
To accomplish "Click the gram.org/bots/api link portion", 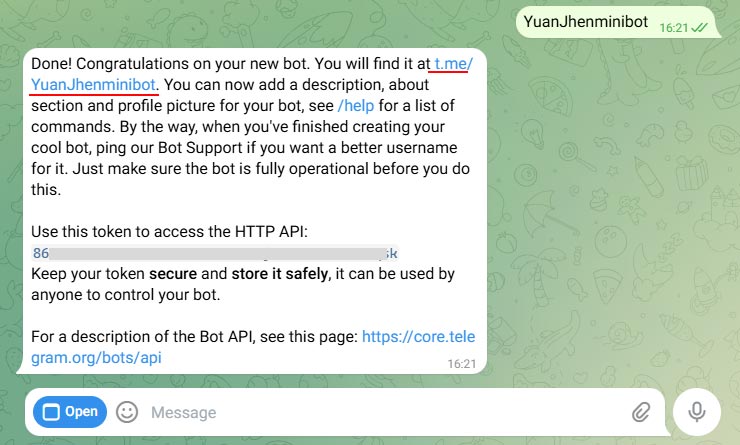I will tap(96, 358).
